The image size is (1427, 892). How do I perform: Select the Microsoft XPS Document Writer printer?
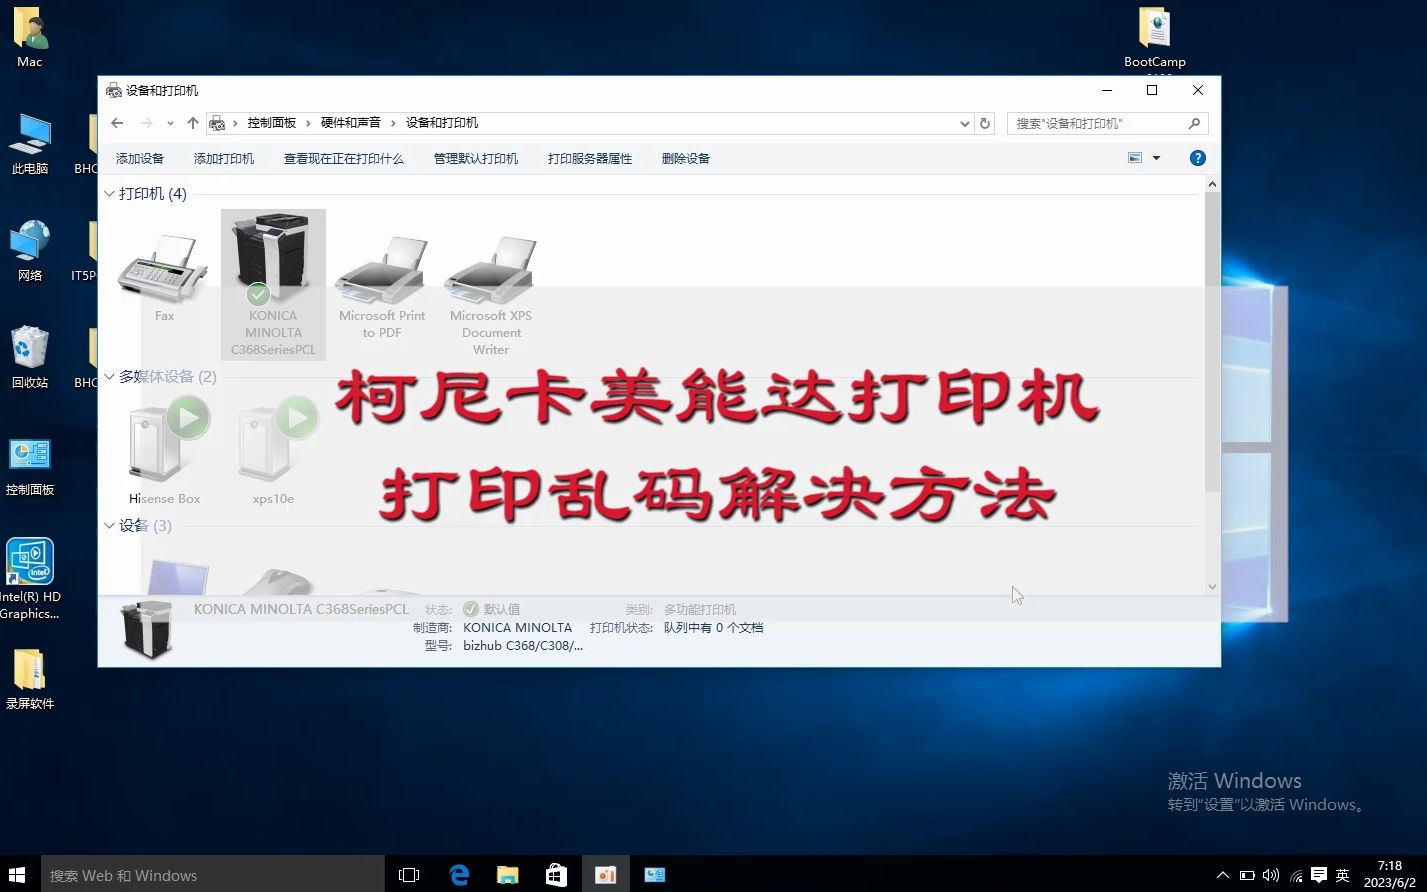coord(490,270)
